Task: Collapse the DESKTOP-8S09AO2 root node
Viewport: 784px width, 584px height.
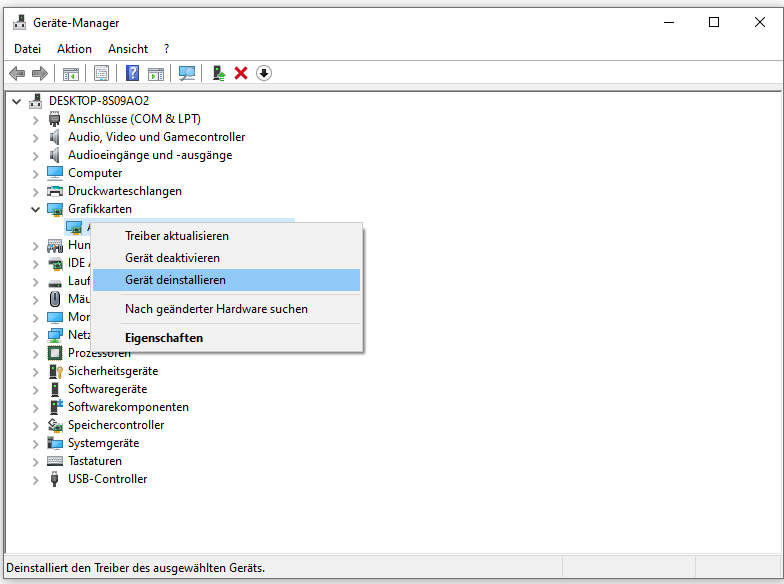Action: (x=16, y=102)
